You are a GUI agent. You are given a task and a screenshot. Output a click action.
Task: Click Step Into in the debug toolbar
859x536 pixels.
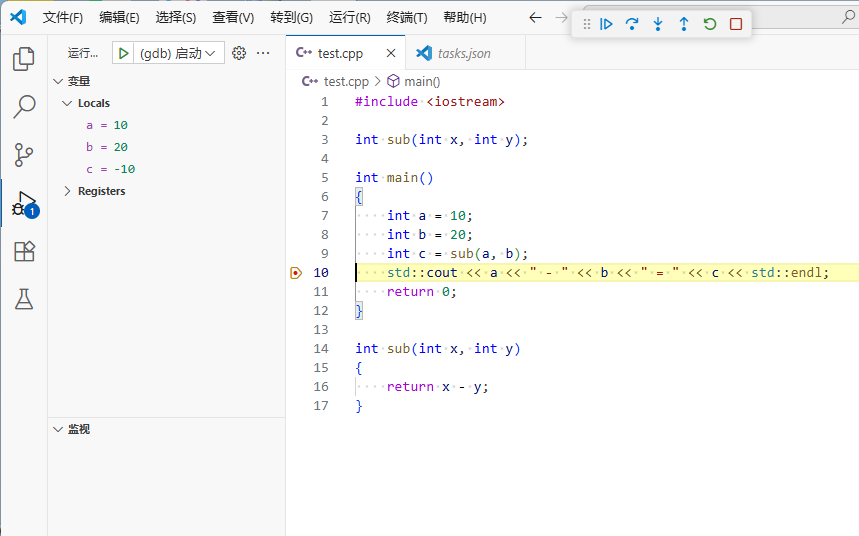pos(658,24)
